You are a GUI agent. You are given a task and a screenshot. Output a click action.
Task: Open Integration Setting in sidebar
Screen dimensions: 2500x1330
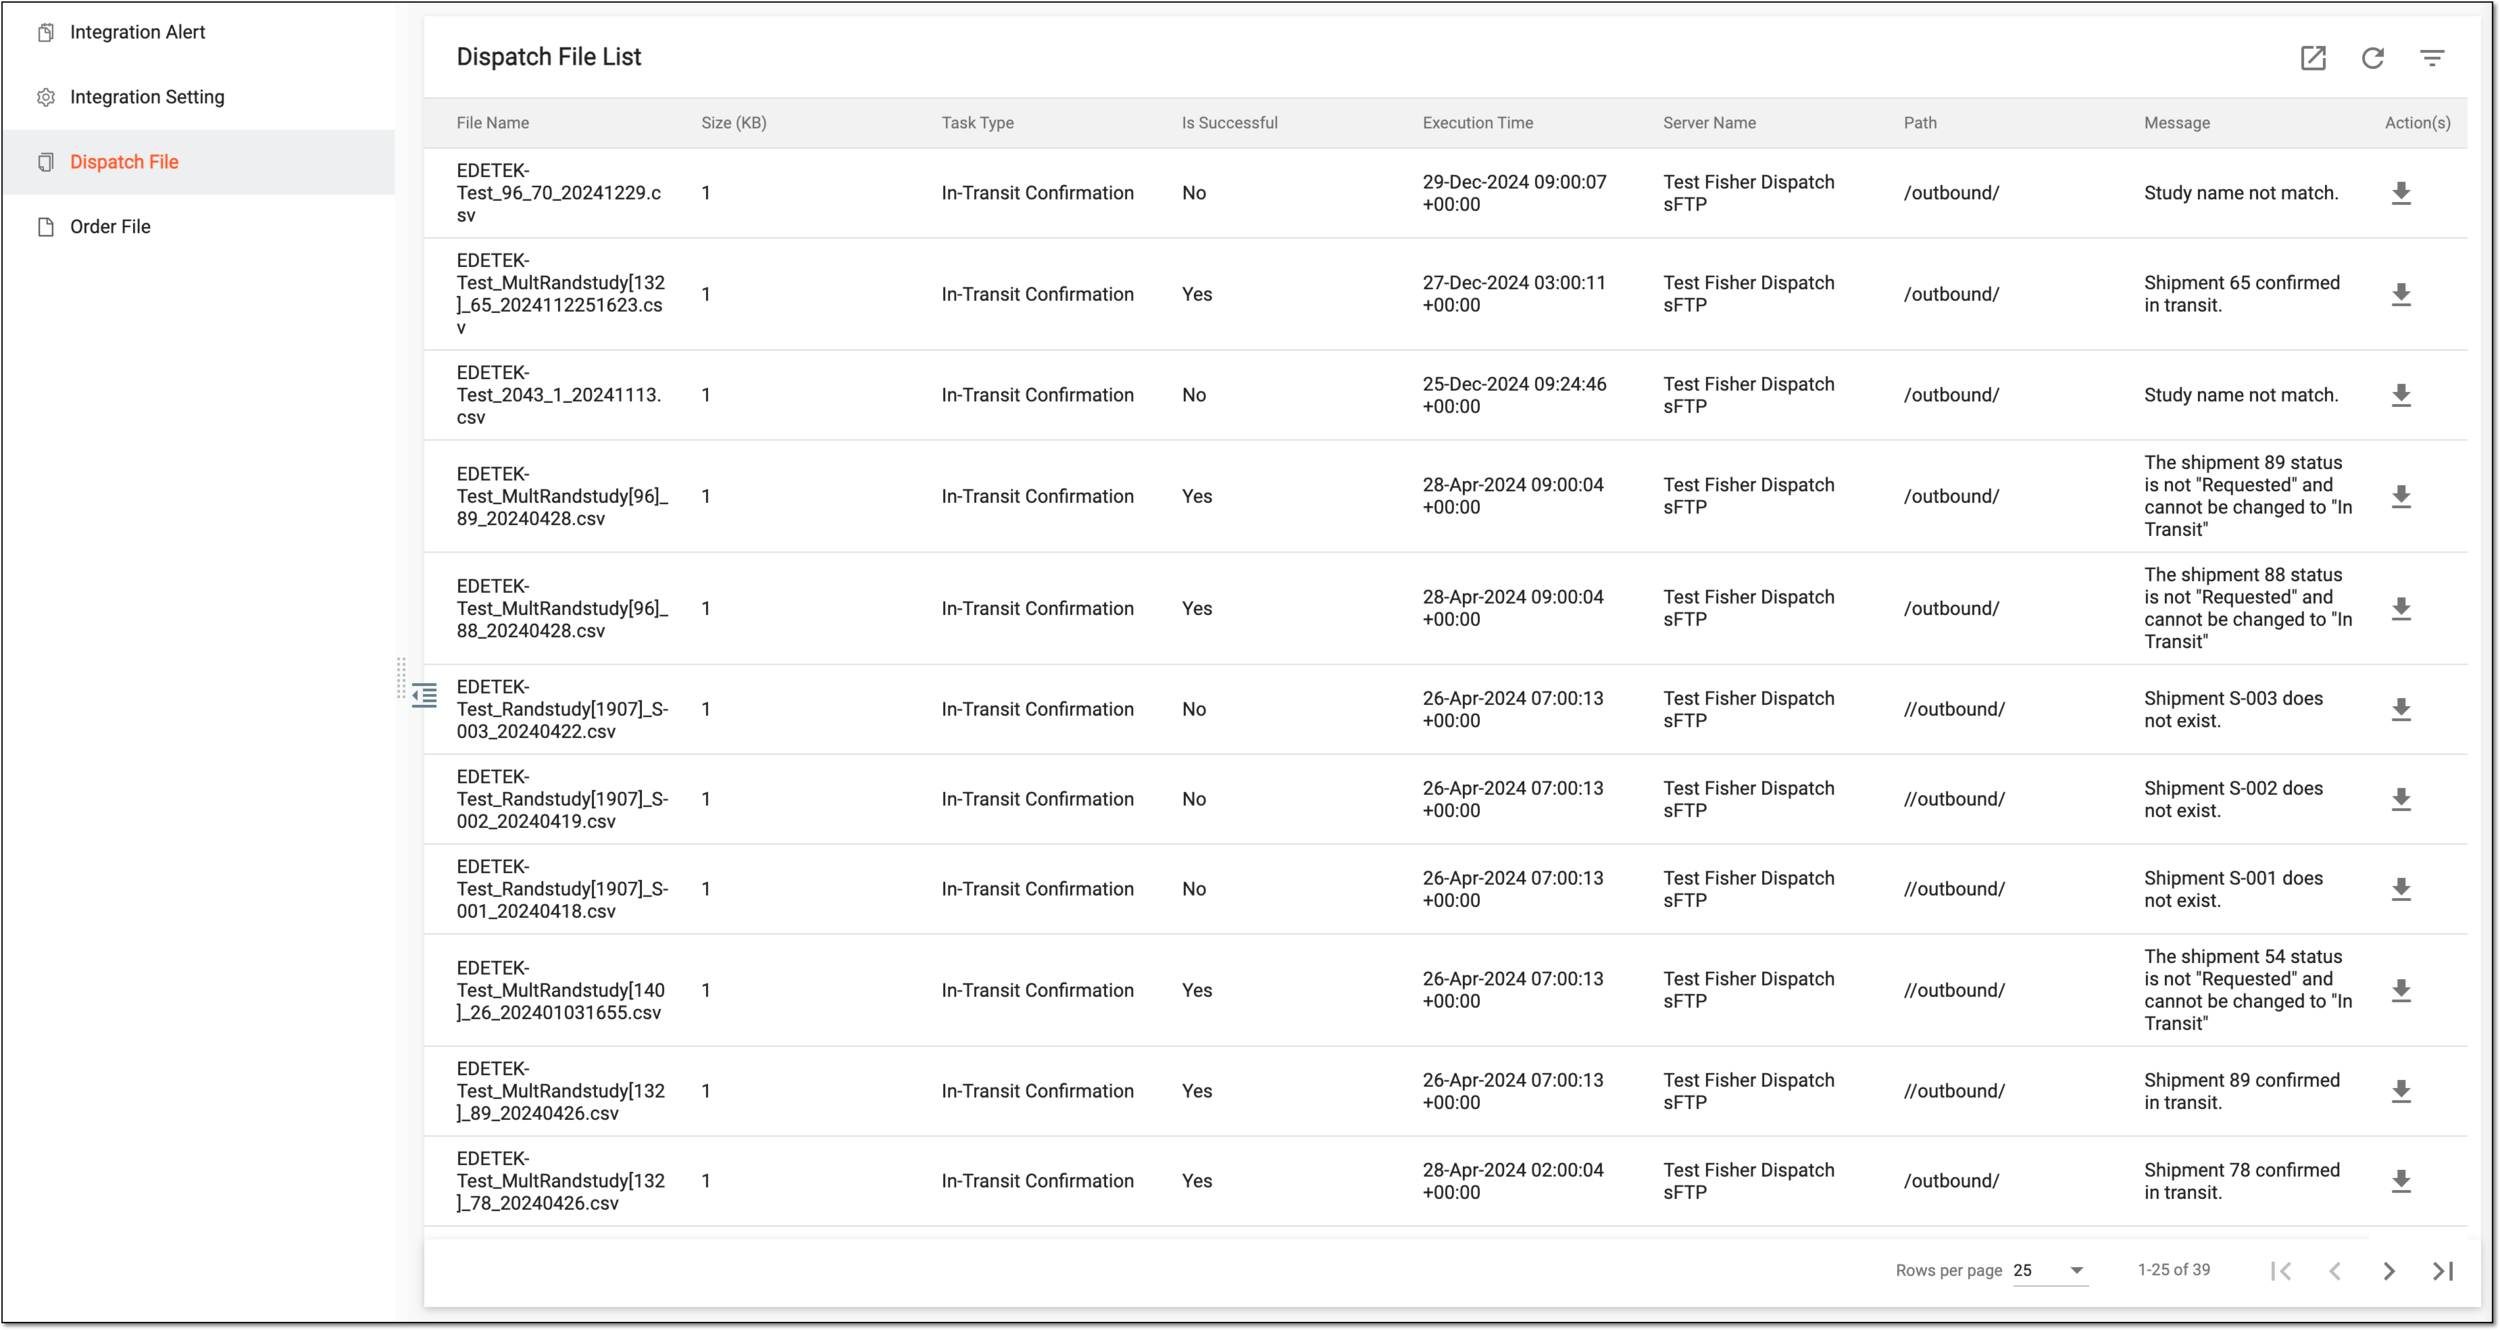pyautogui.click(x=147, y=97)
